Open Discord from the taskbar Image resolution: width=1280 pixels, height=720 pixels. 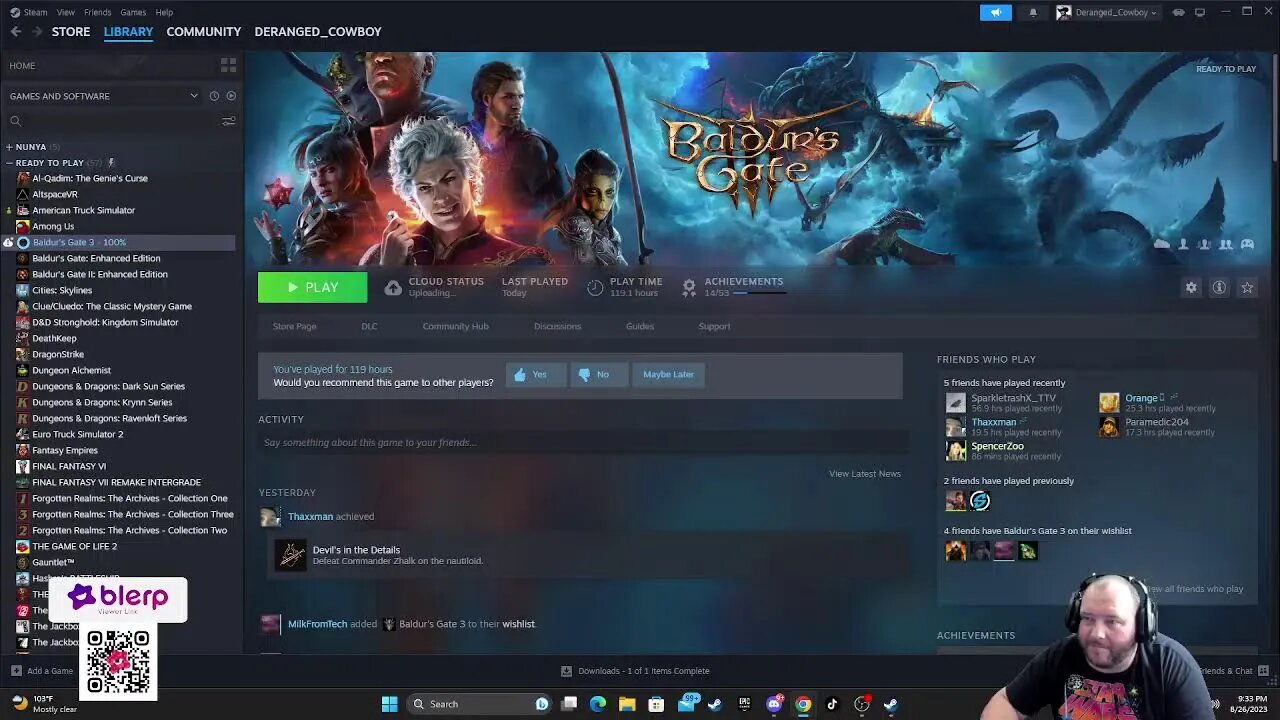(x=774, y=704)
